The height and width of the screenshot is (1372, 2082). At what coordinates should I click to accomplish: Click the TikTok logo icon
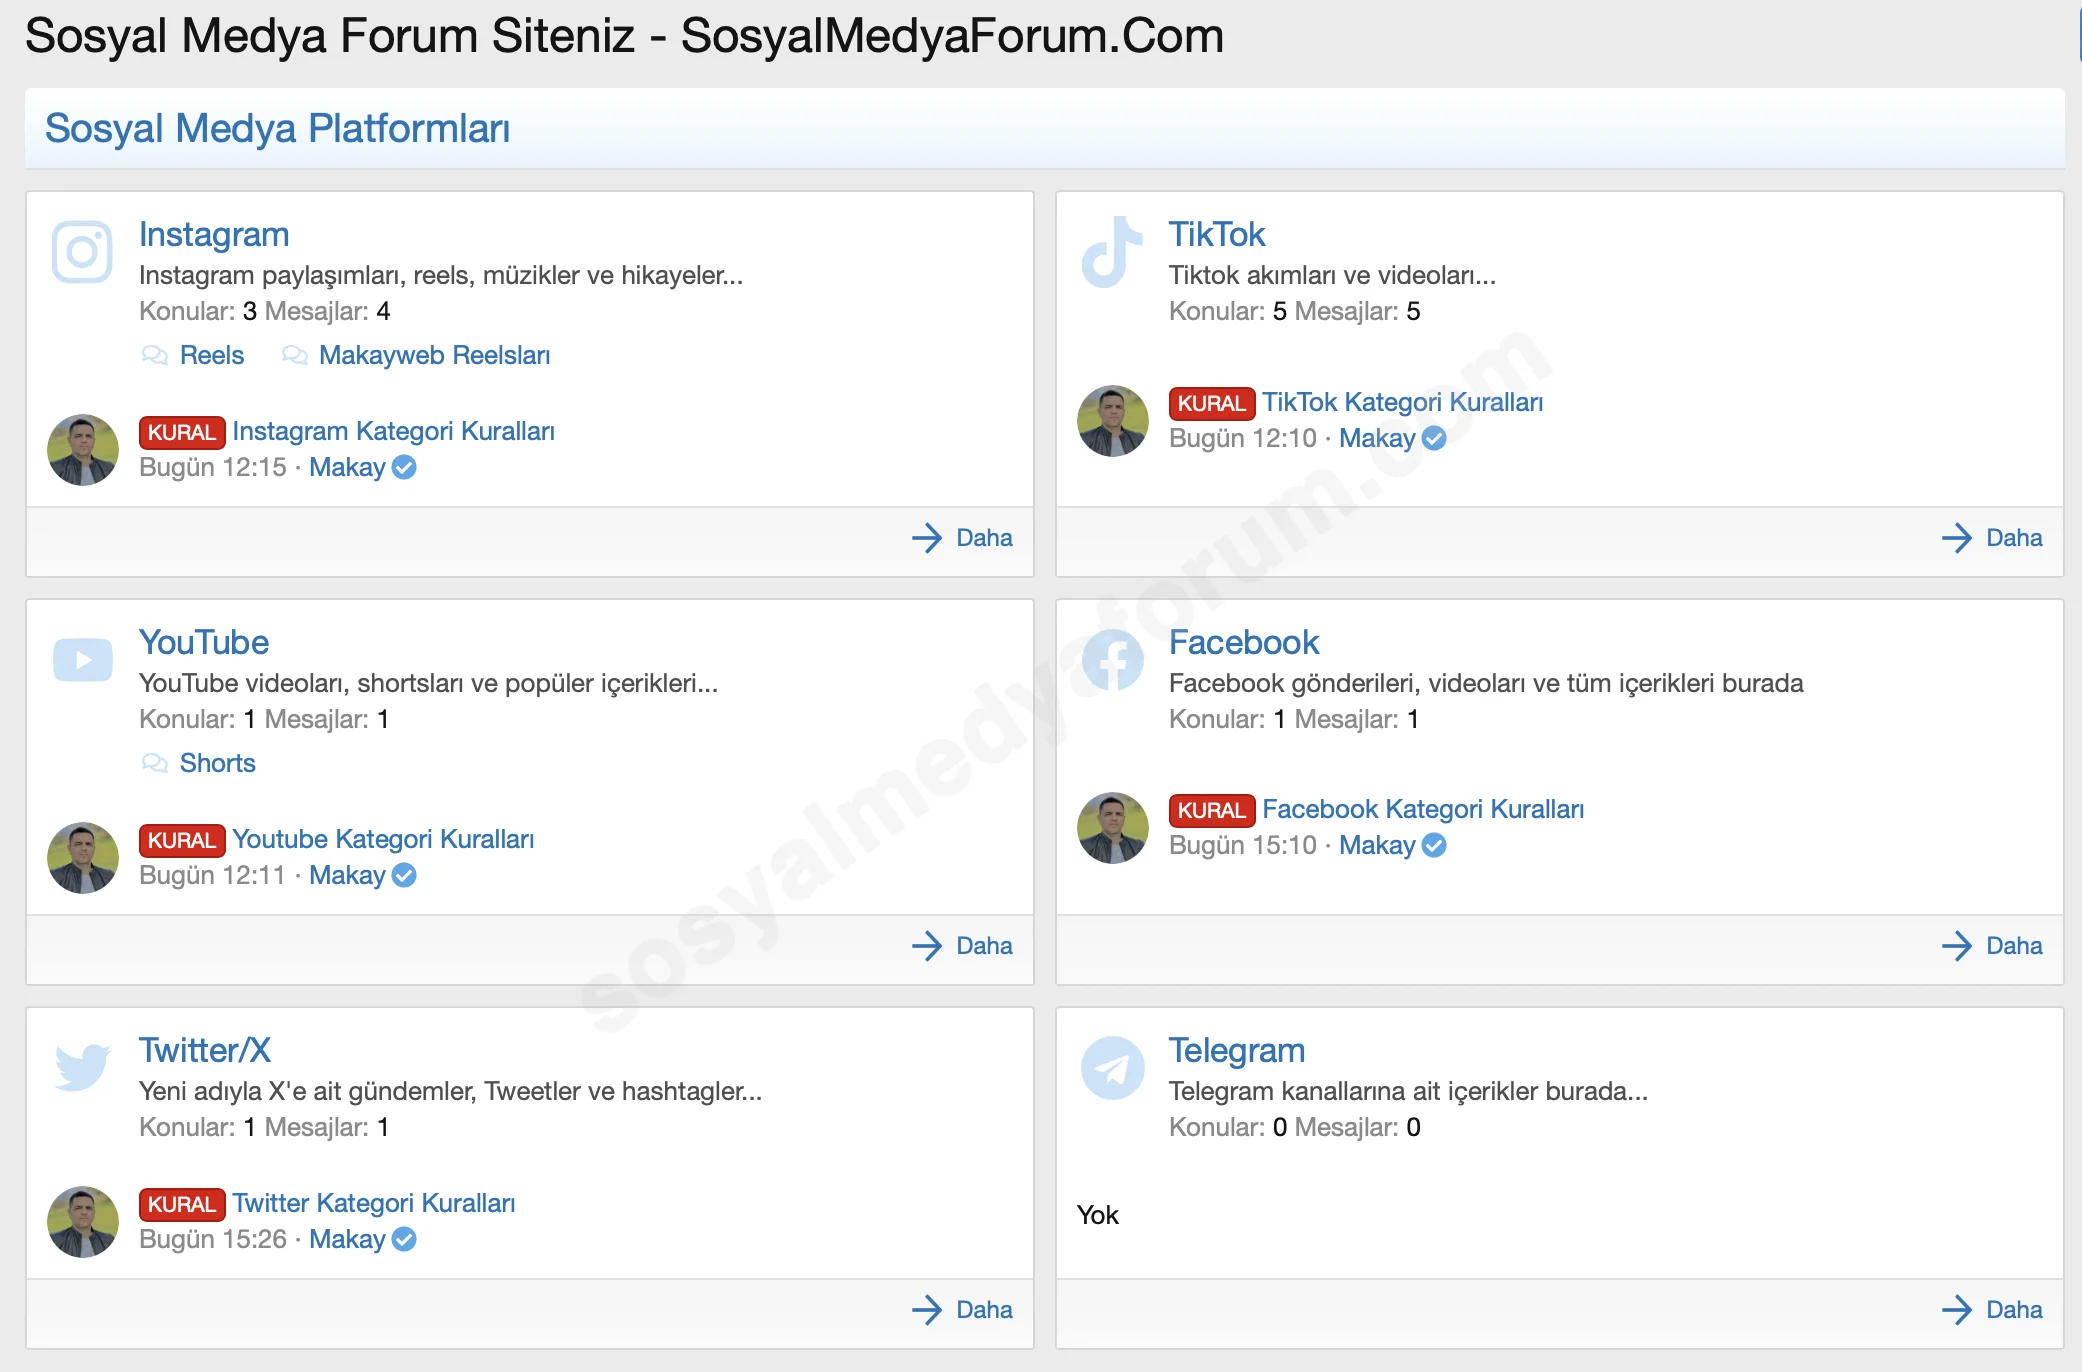1112,252
